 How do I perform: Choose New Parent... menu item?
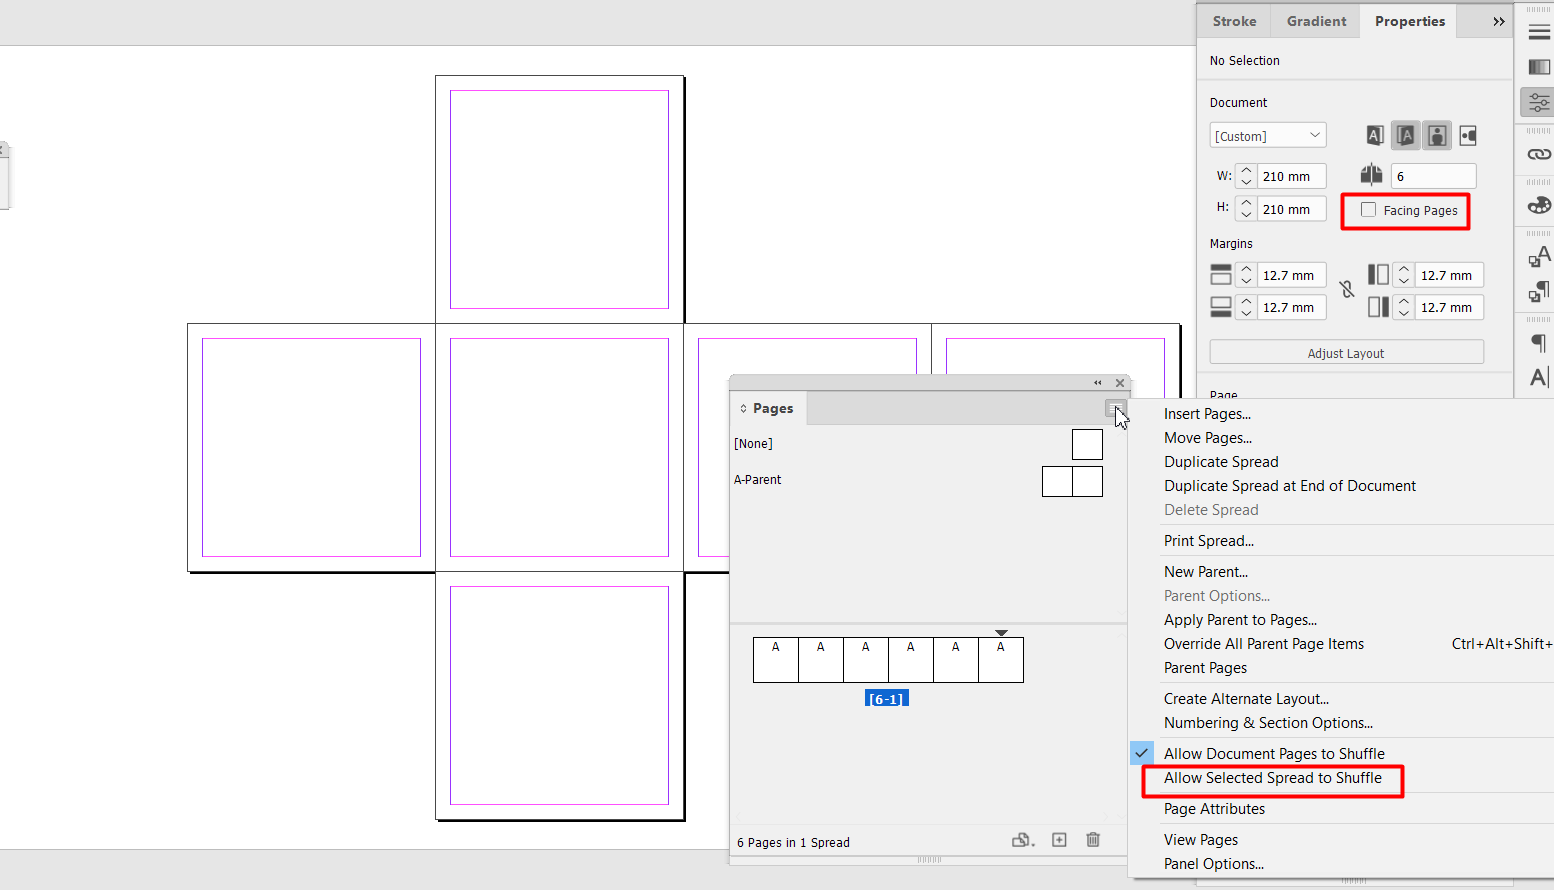[1206, 572]
